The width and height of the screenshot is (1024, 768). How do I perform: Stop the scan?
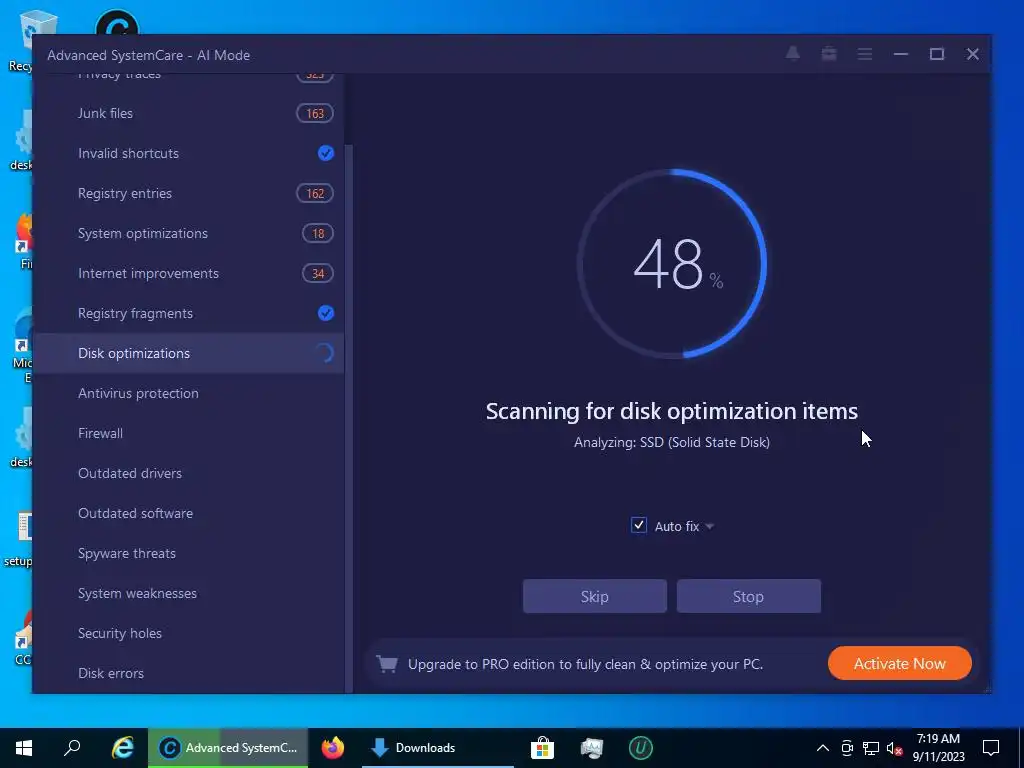(x=748, y=596)
